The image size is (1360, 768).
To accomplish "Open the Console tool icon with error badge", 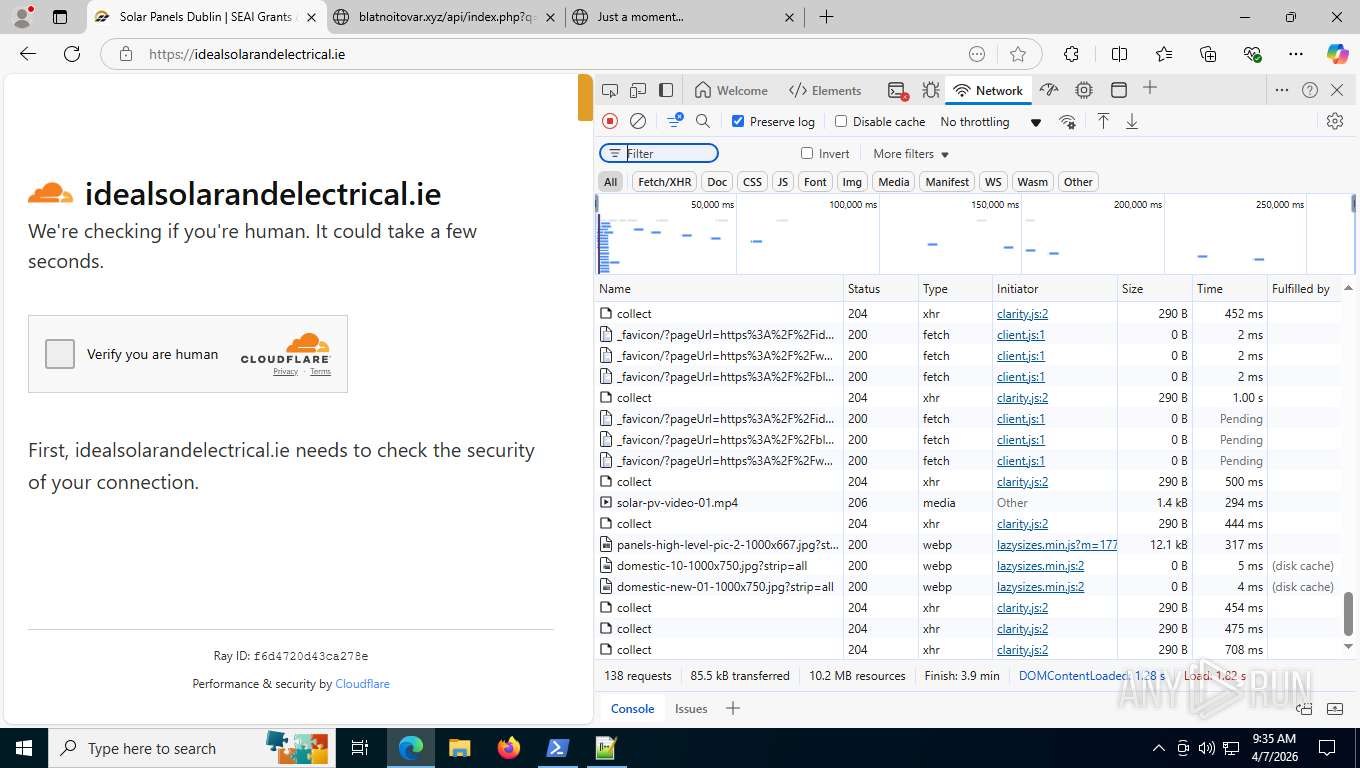I will click(x=897, y=90).
